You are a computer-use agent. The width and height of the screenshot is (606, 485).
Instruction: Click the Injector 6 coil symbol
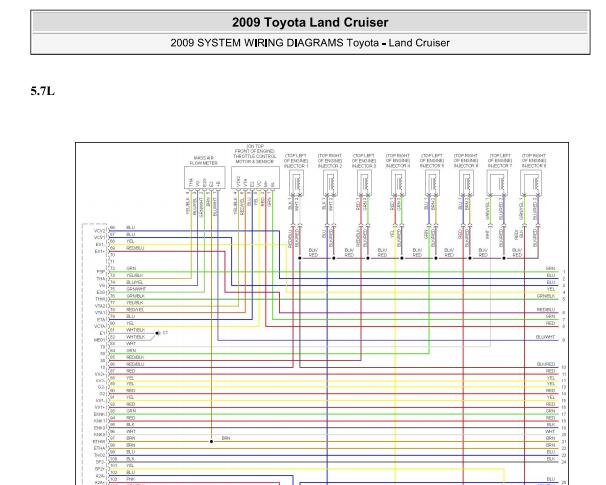(466, 182)
